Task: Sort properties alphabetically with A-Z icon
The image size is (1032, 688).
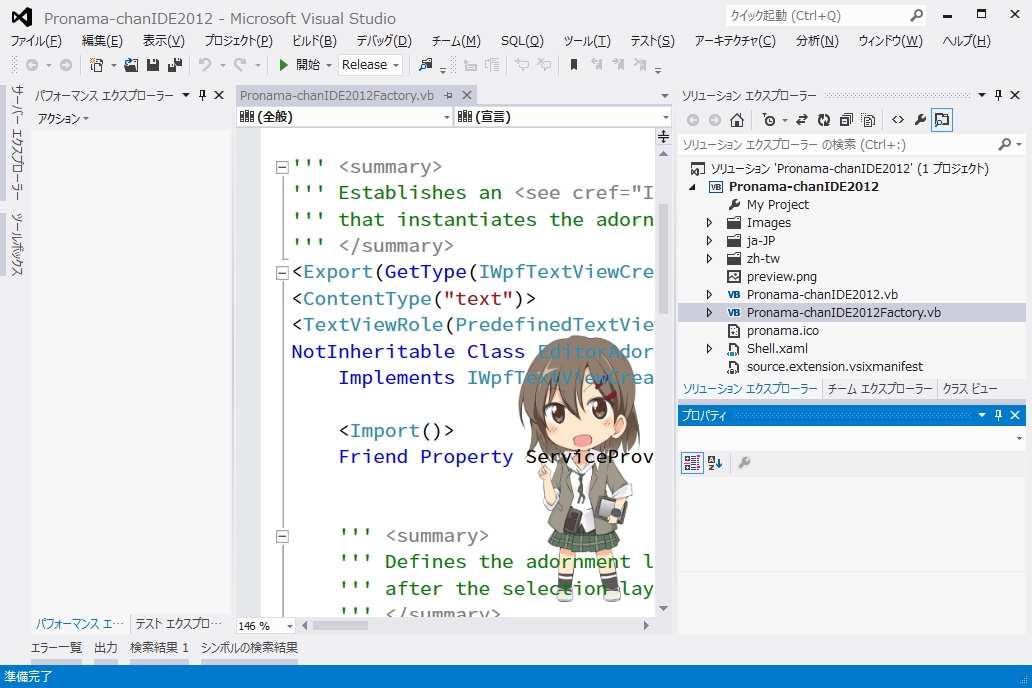Action: point(715,463)
